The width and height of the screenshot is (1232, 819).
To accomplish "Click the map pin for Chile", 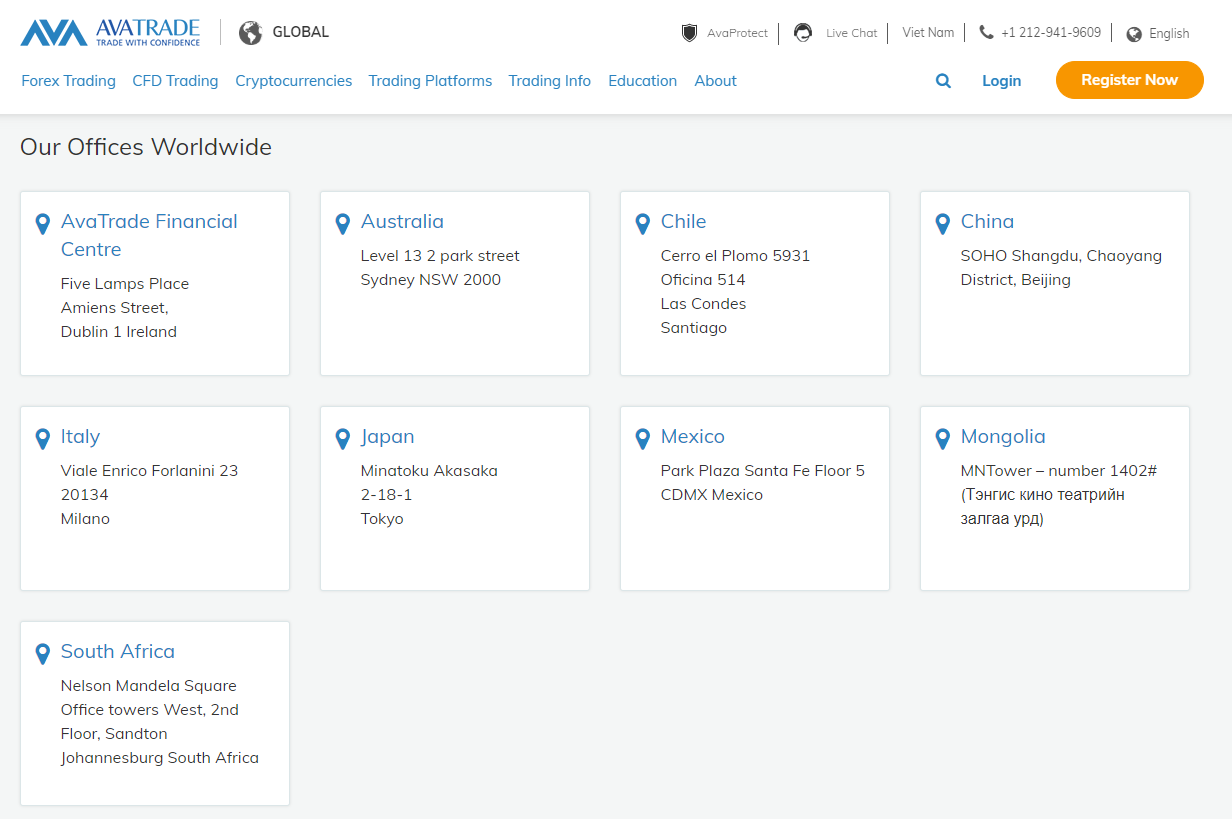I will pos(642,224).
